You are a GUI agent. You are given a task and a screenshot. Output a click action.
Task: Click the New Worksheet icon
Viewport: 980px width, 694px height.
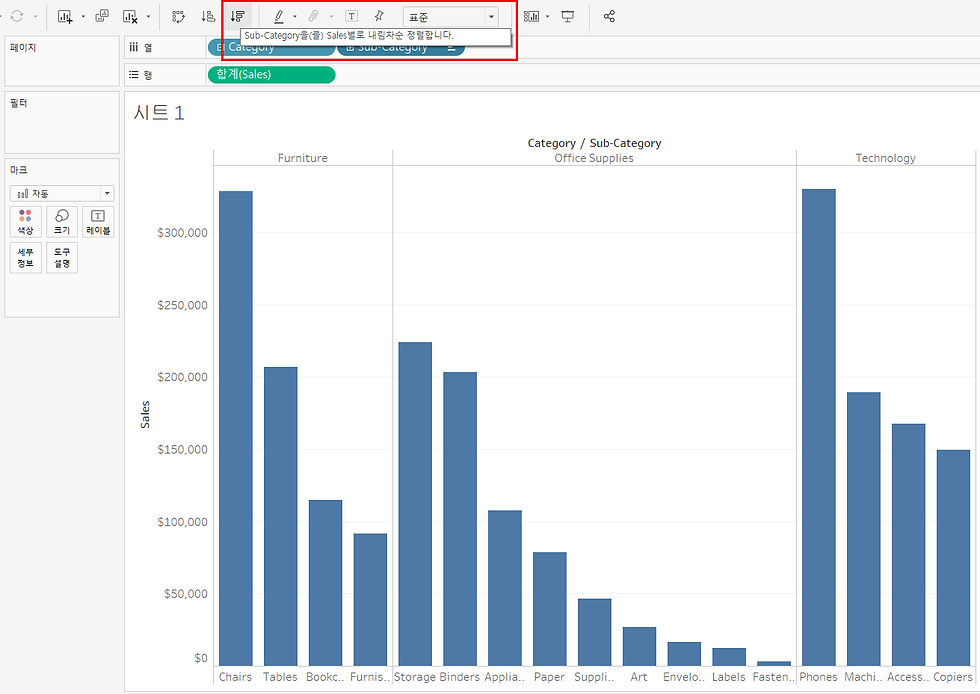coord(64,16)
